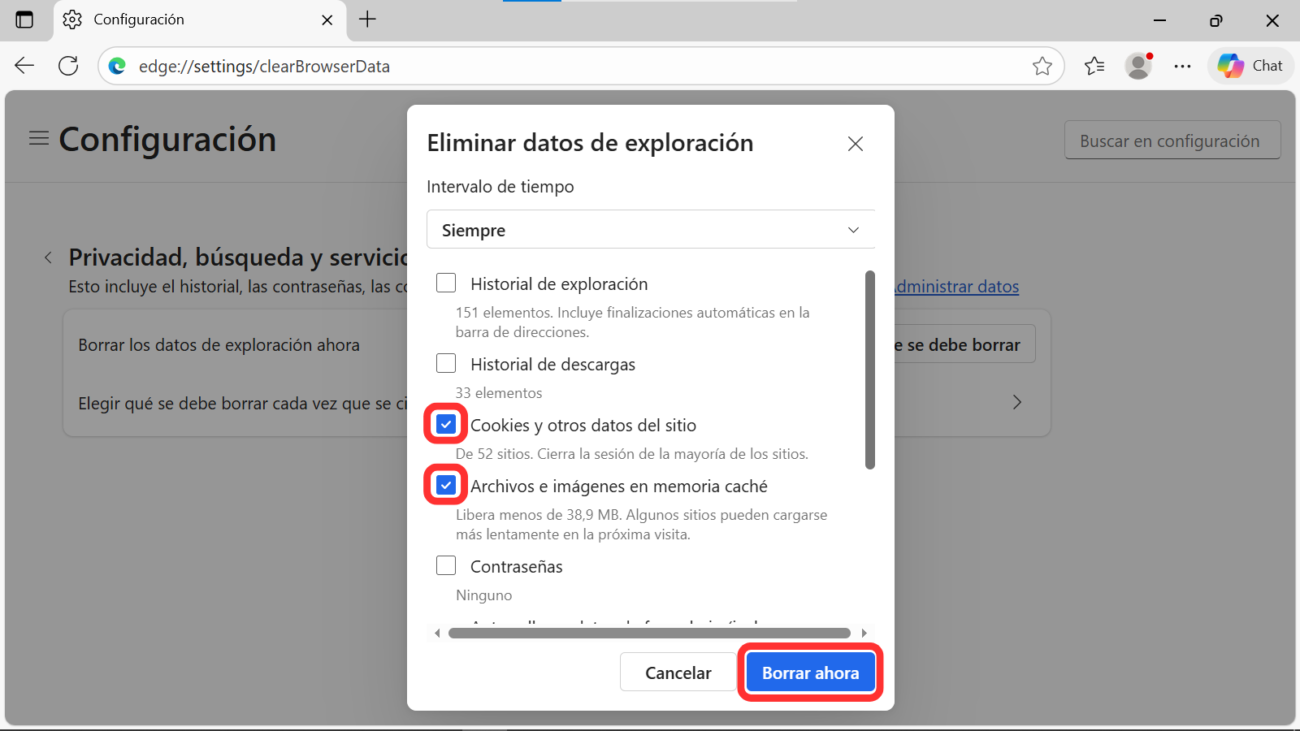Go back using Privacidad section chevron
Screen dimensions: 1300x731
click(48, 258)
